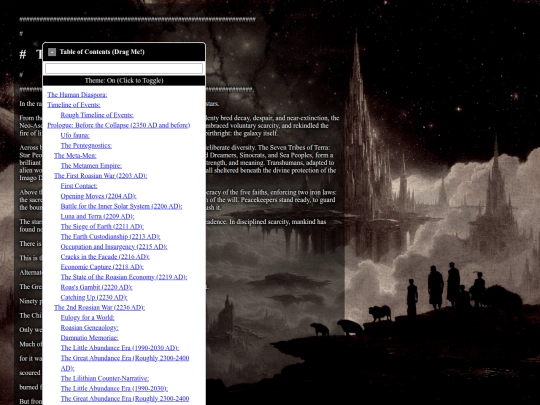Open Roasian Genealogy link

90,328
